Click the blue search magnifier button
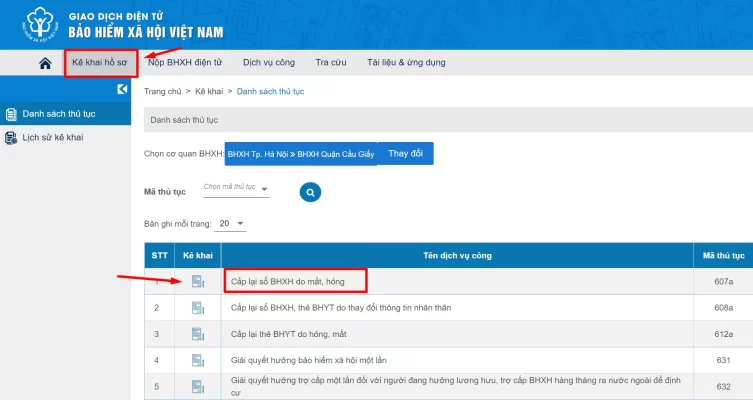This screenshot has height=400, width=753. point(311,191)
